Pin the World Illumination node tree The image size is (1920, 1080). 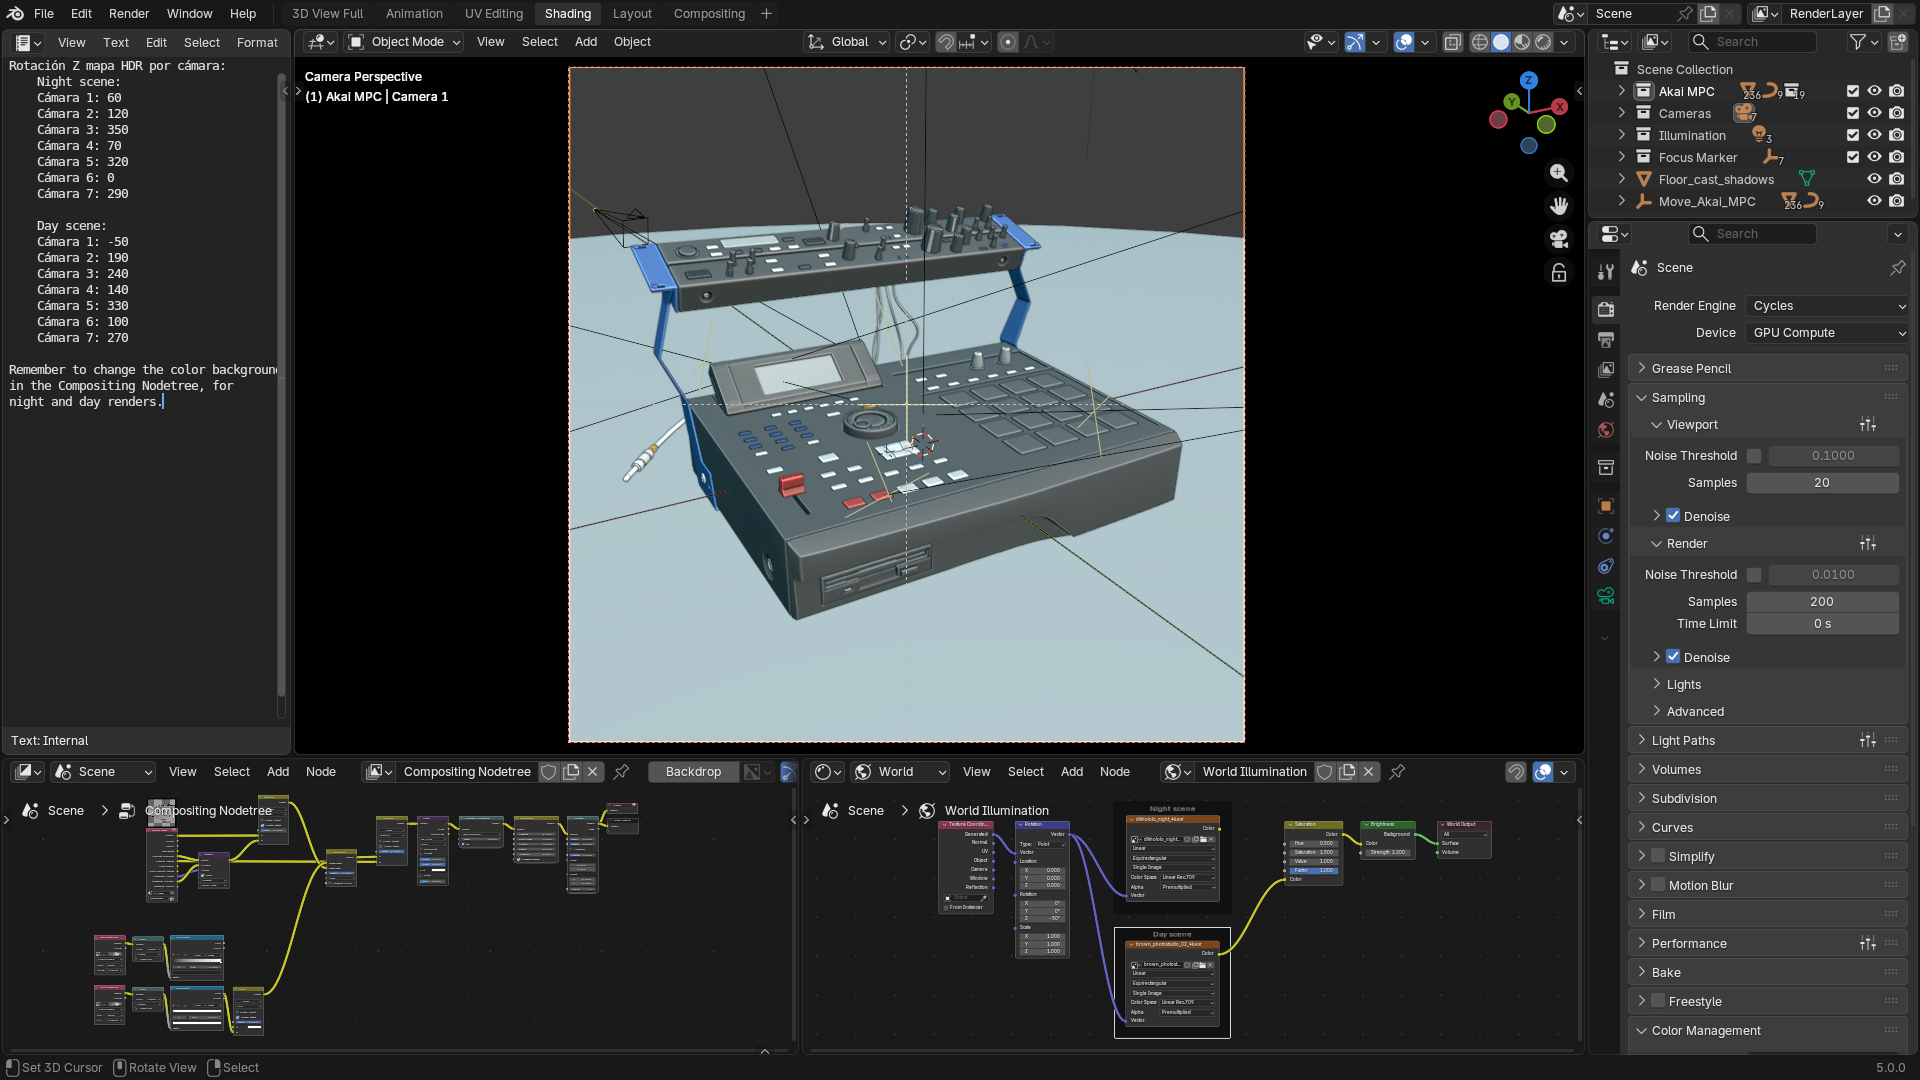coord(1397,772)
